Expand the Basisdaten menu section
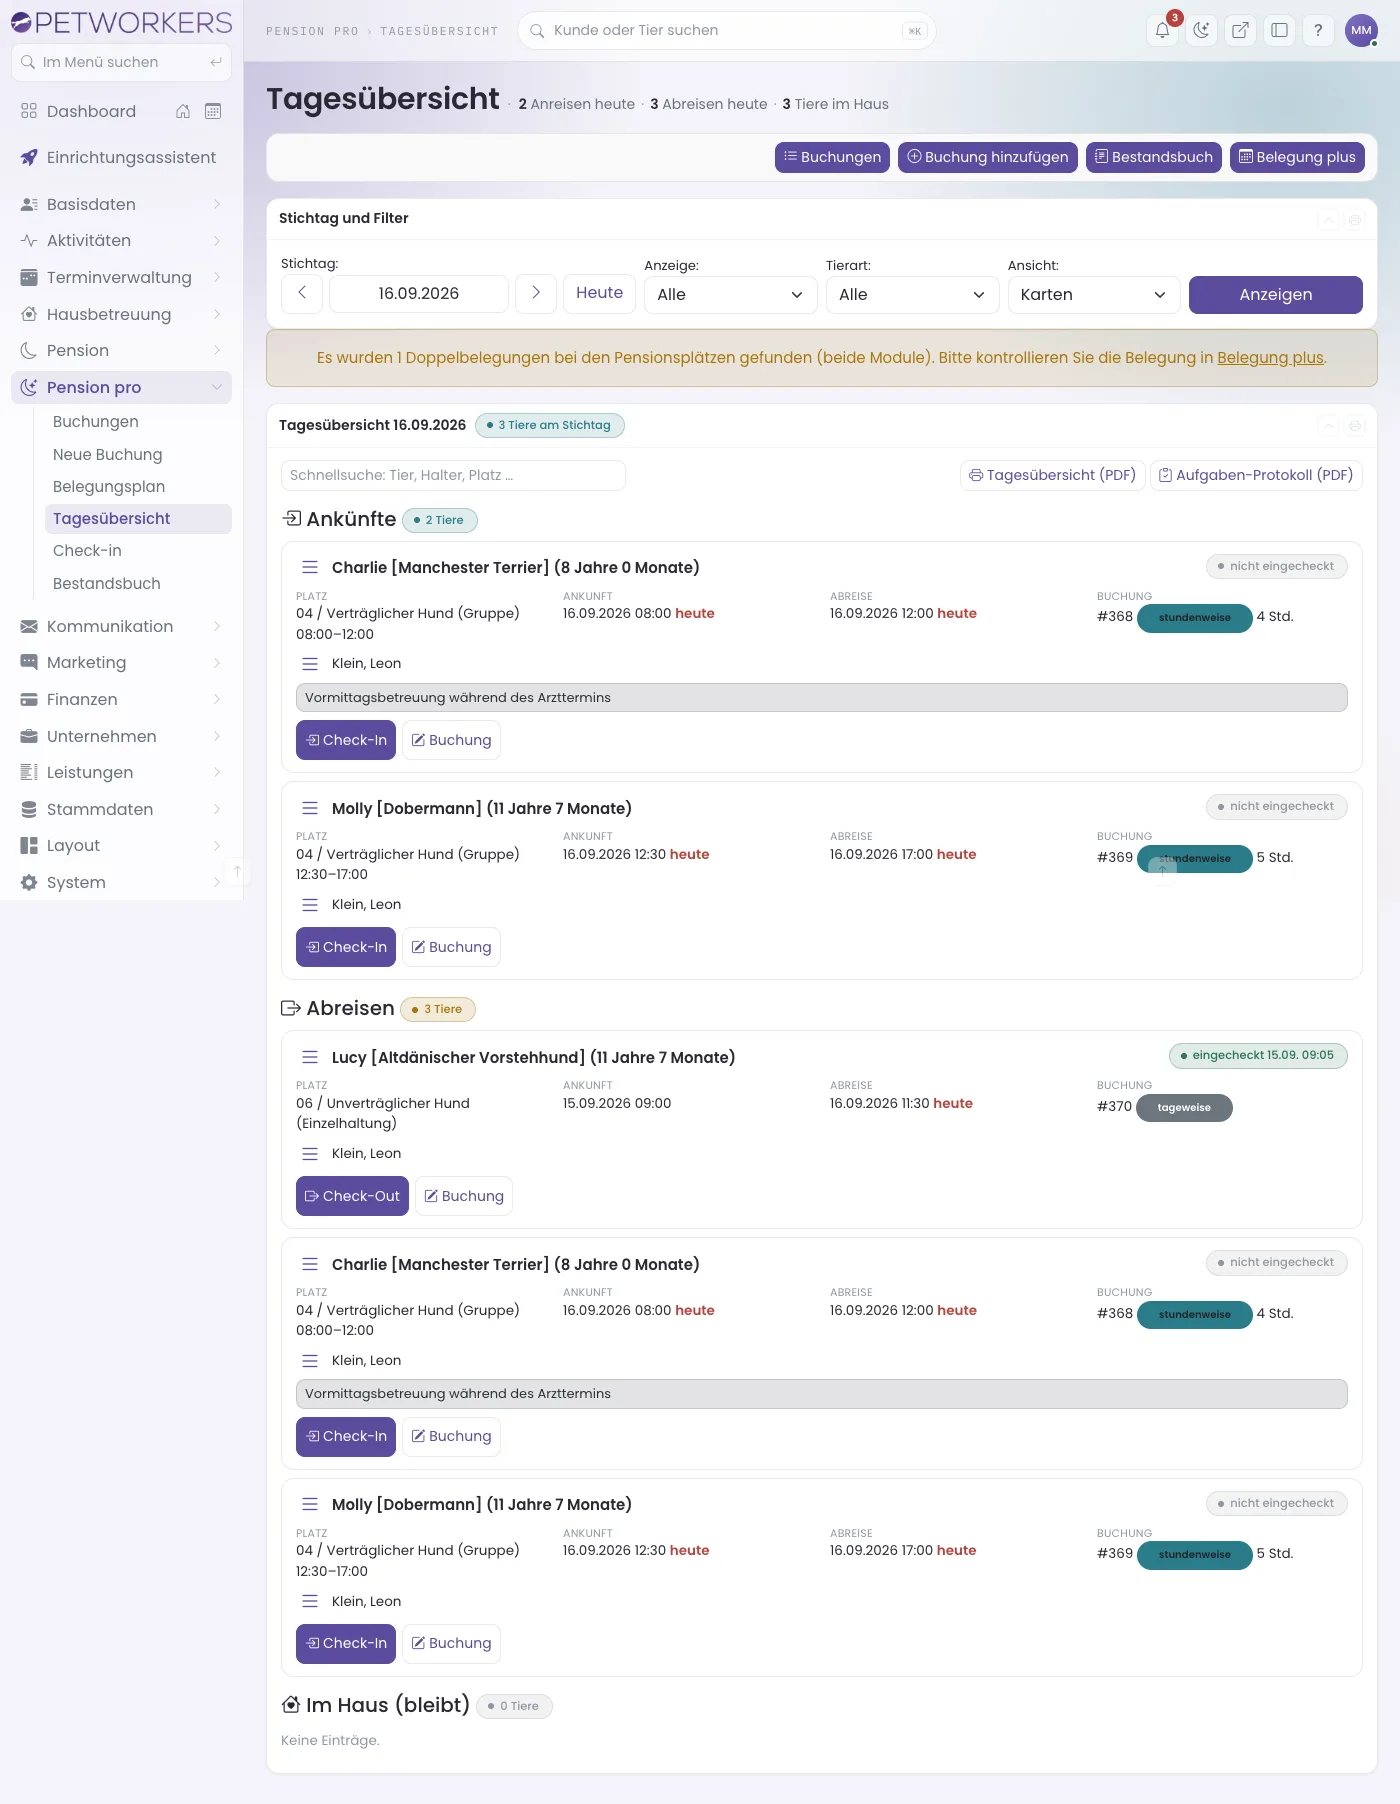1400x1804 pixels. click(121, 204)
